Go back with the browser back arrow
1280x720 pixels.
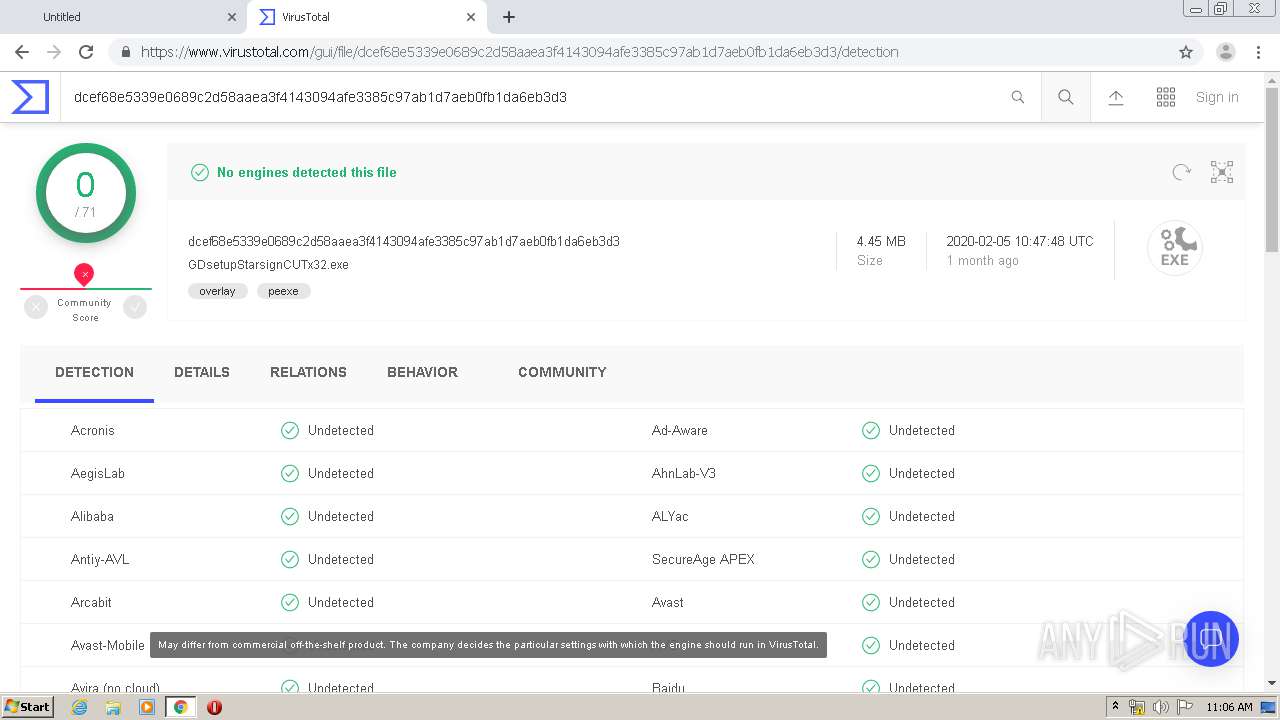22,52
